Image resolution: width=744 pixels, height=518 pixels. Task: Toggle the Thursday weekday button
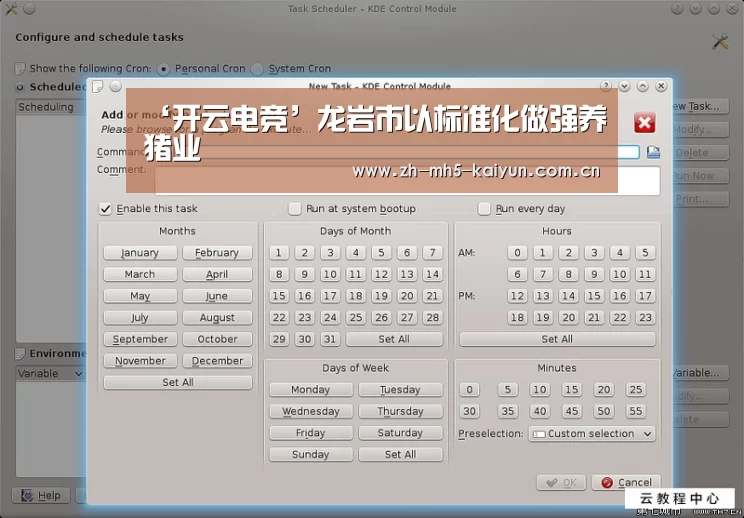coord(400,411)
